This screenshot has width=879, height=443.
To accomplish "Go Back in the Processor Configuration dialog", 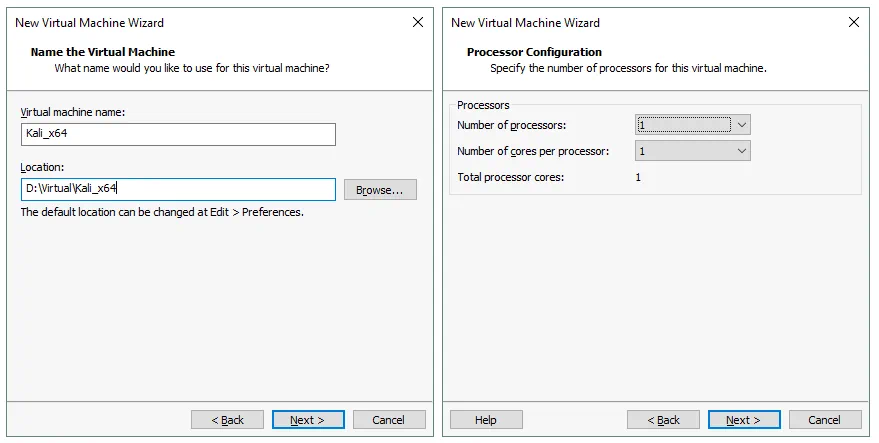I will point(663,420).
